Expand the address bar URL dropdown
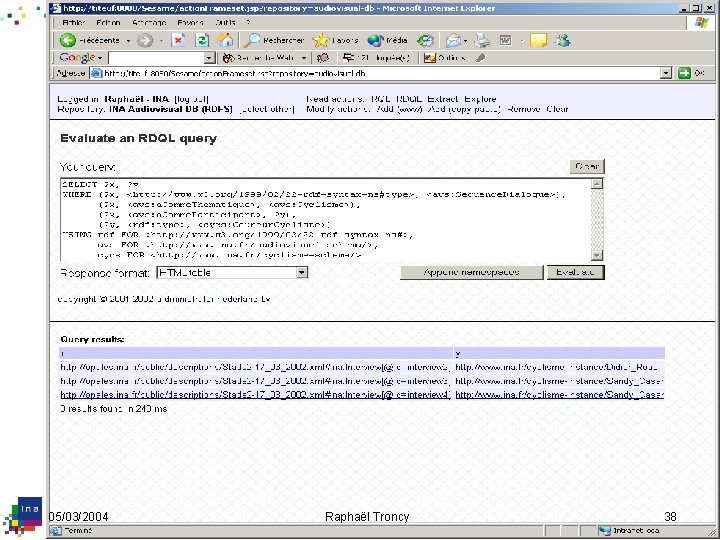 pyautogui.click(x=665, y=73)
